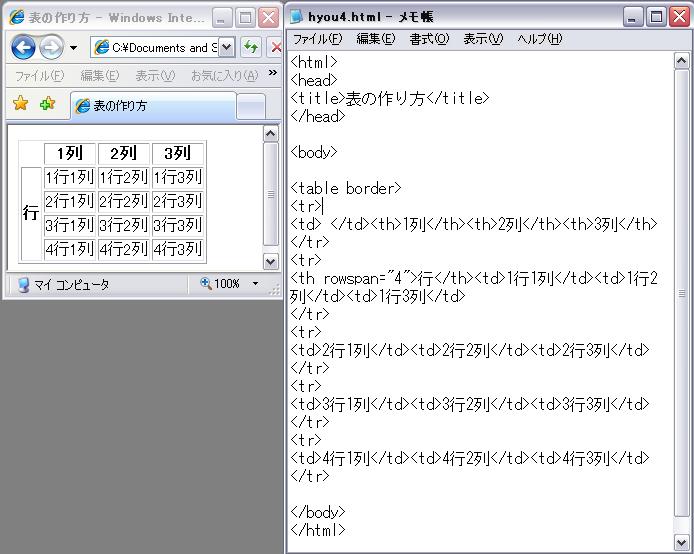Image resolution: width=694 pixels, height=554 pixels.
Task: Click the 1行1列 table cell
Action: tap(70, 178)
